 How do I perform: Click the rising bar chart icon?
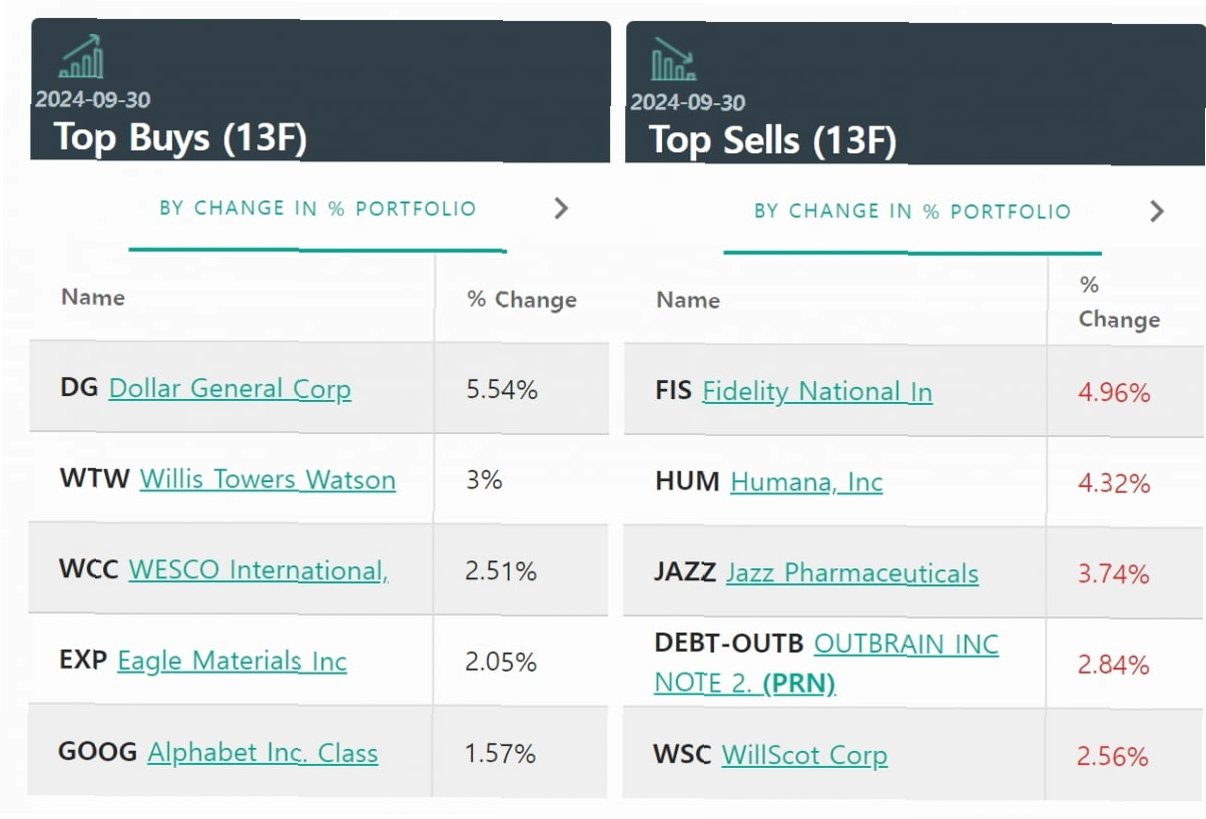(x=81, y=57)
